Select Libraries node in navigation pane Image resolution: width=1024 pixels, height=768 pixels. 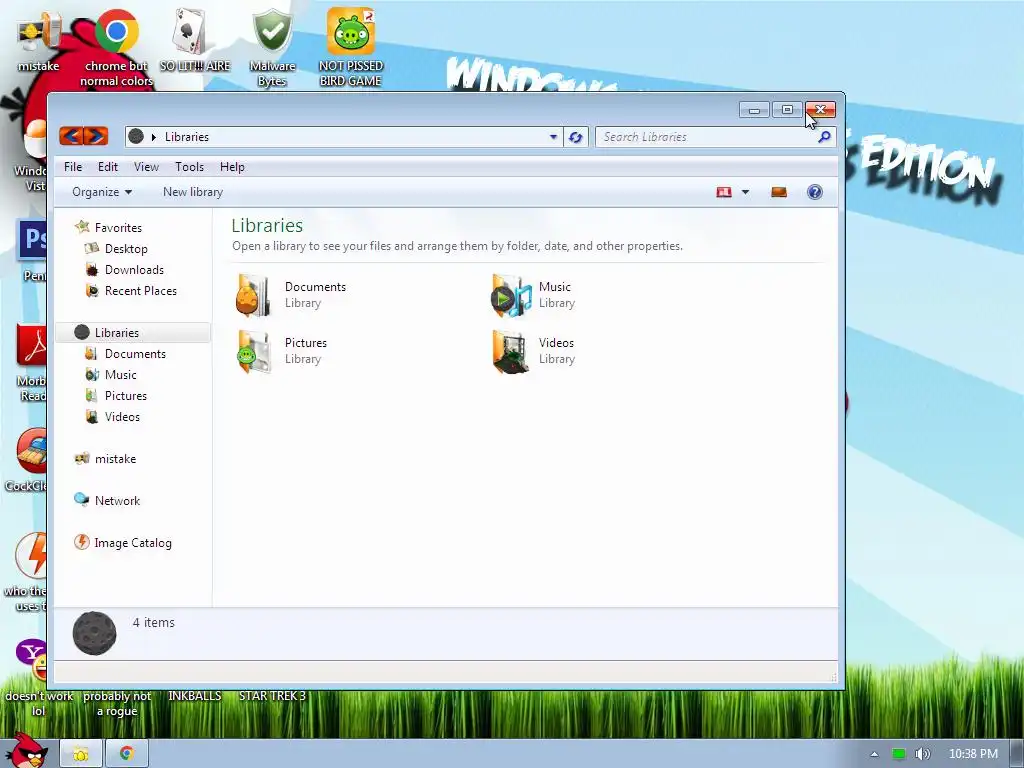(116, 332)
